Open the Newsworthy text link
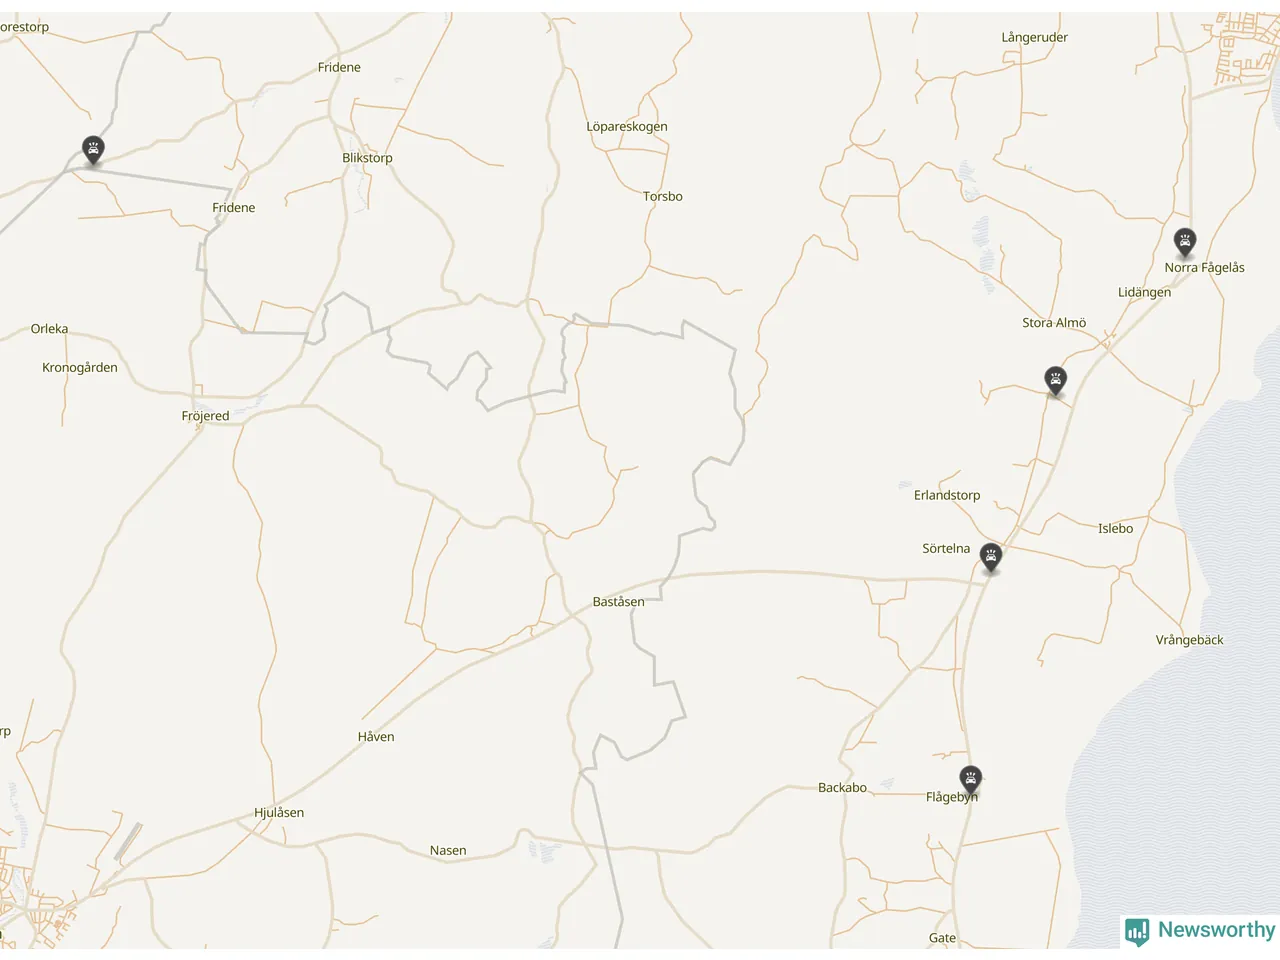This screenshot has width=1280, height=960. (1216, 930)
